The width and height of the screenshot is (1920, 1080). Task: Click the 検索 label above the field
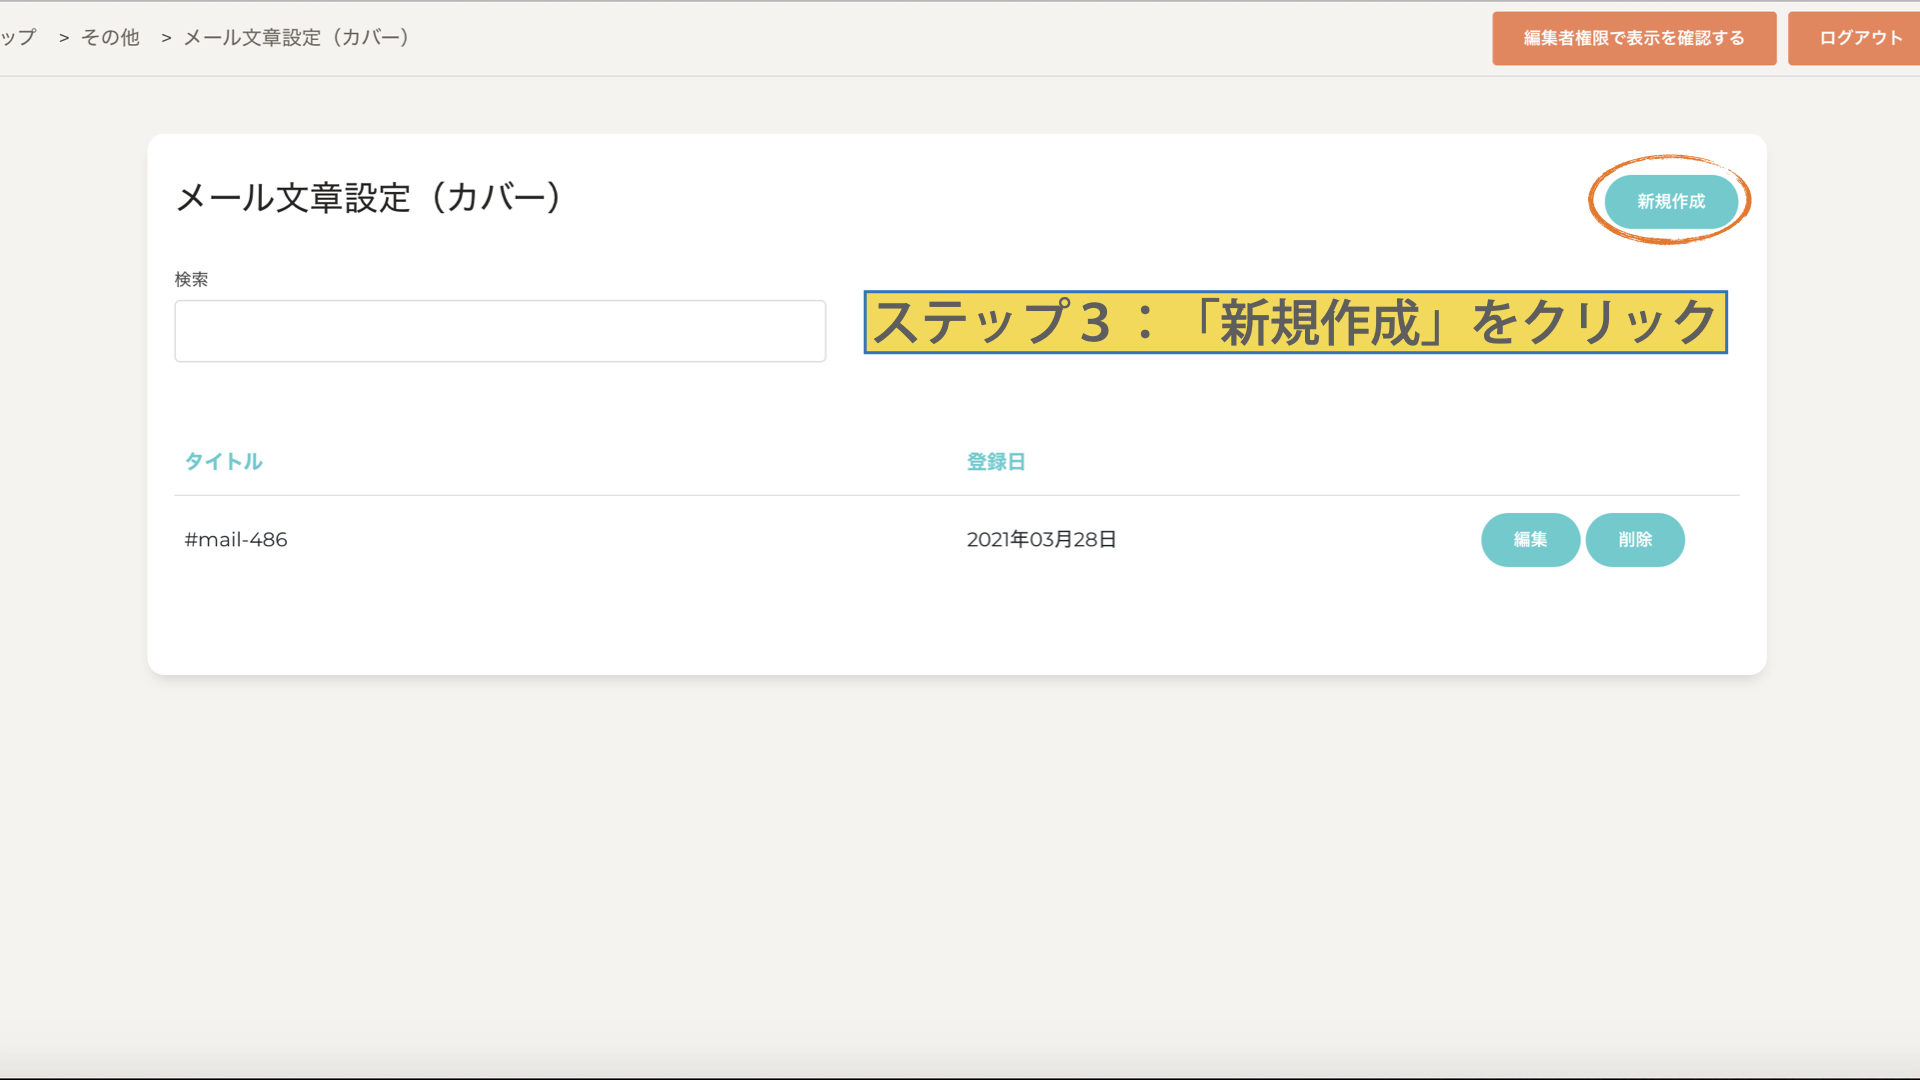point(191,279)
